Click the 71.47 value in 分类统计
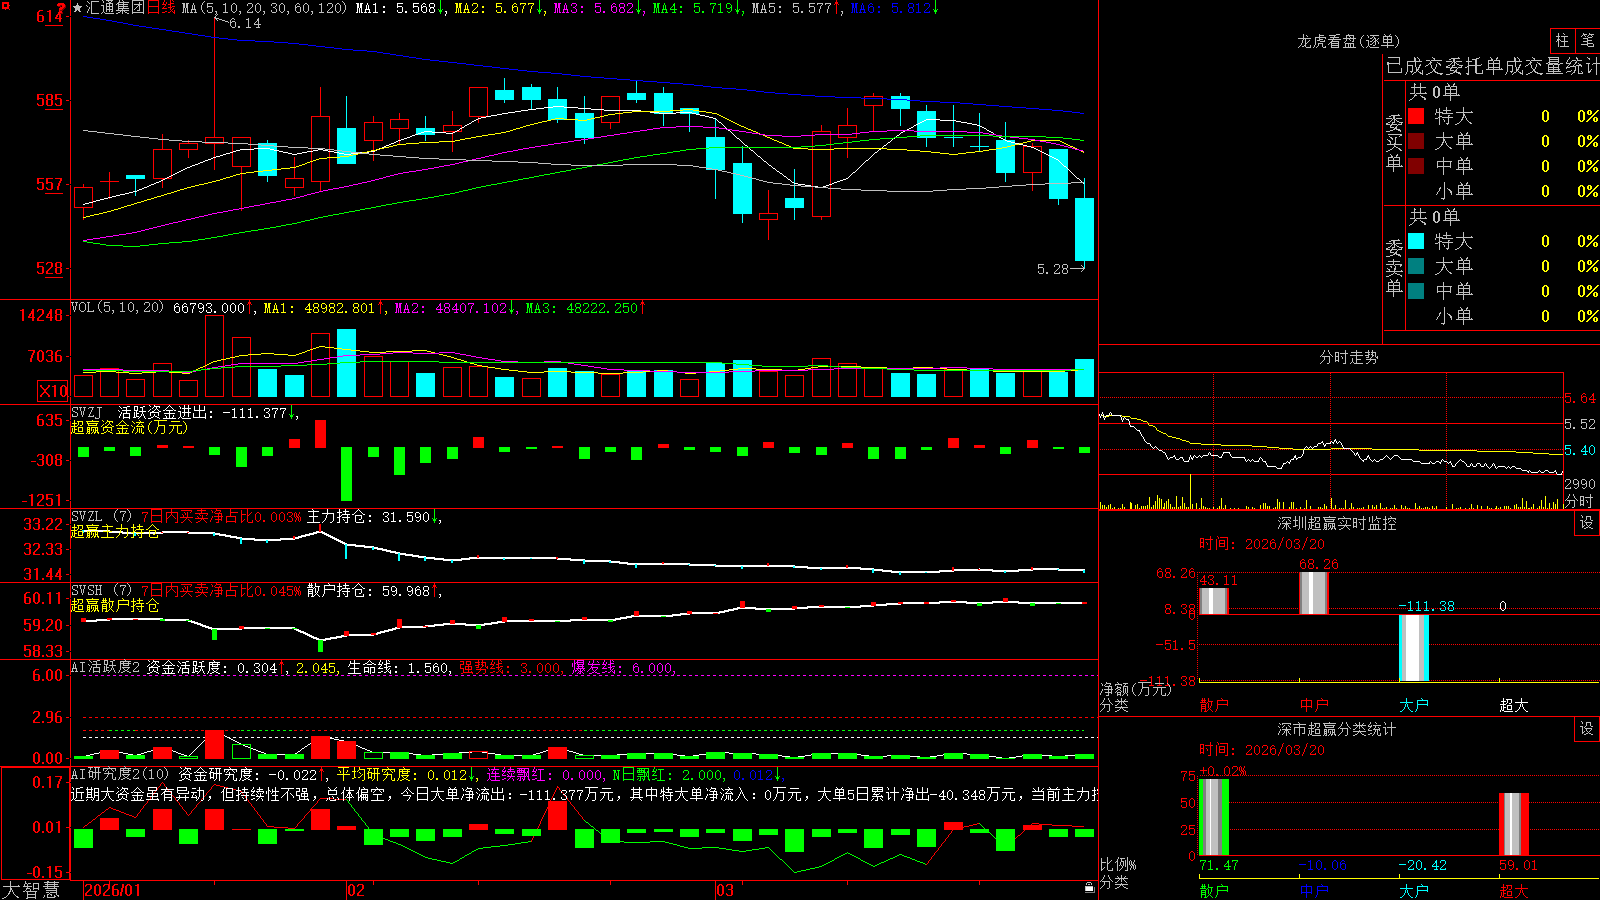The width and height of the screenshot is (1600, 900). 1218,865
